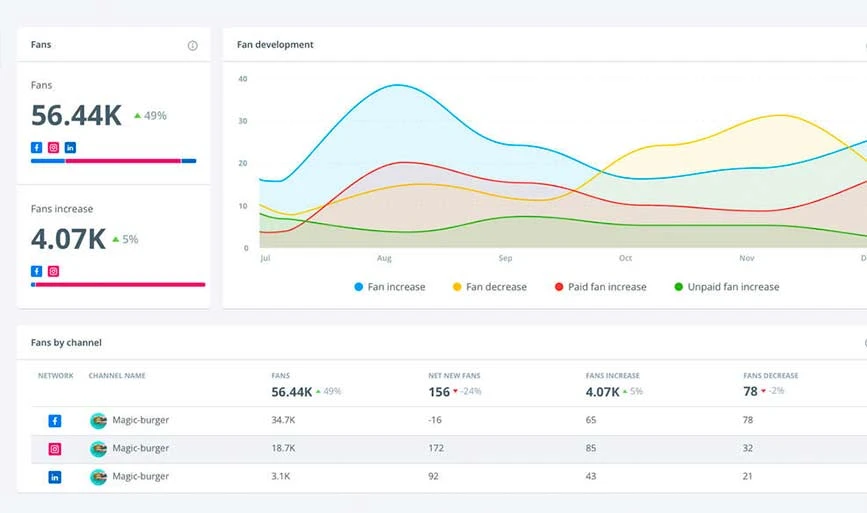Click the fans distribution bar under 56.44K
This screenshot has height=513, width=867.
[113, 161]
